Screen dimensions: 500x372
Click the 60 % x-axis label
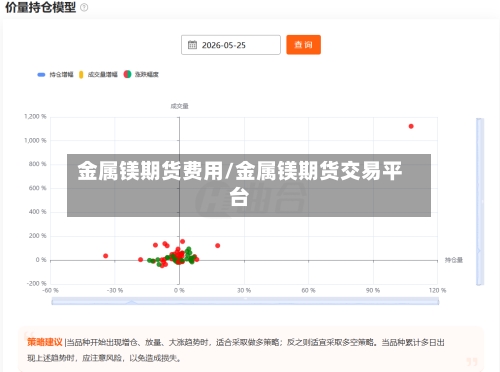308,290
